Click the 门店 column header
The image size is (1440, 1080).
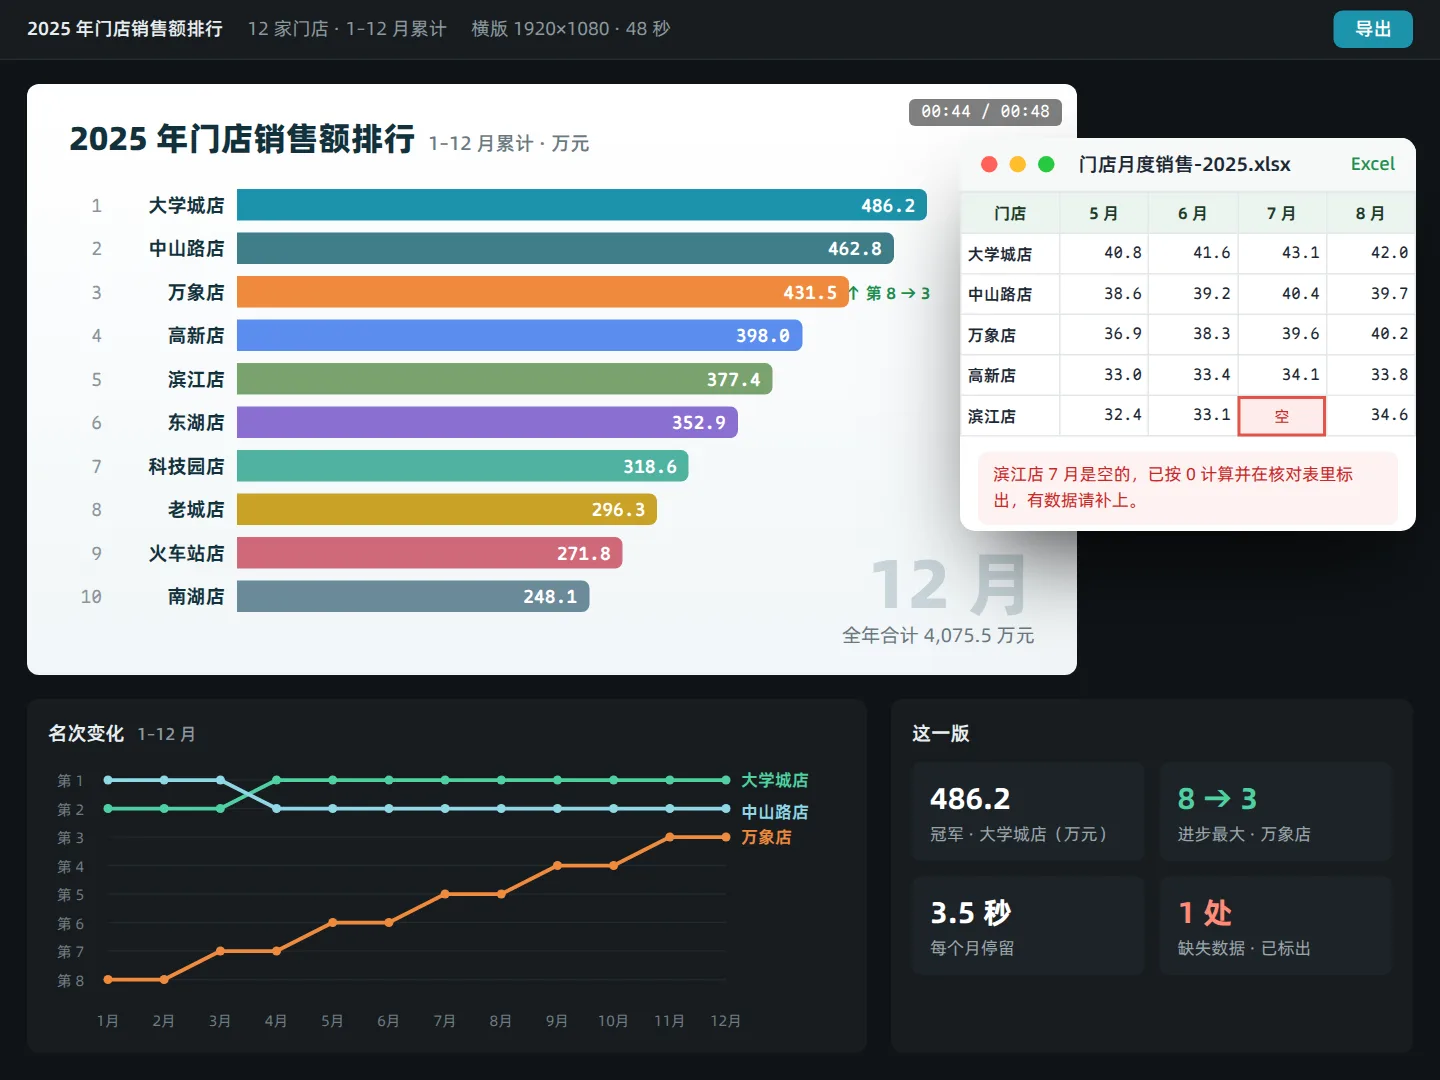pos(1010,213)
